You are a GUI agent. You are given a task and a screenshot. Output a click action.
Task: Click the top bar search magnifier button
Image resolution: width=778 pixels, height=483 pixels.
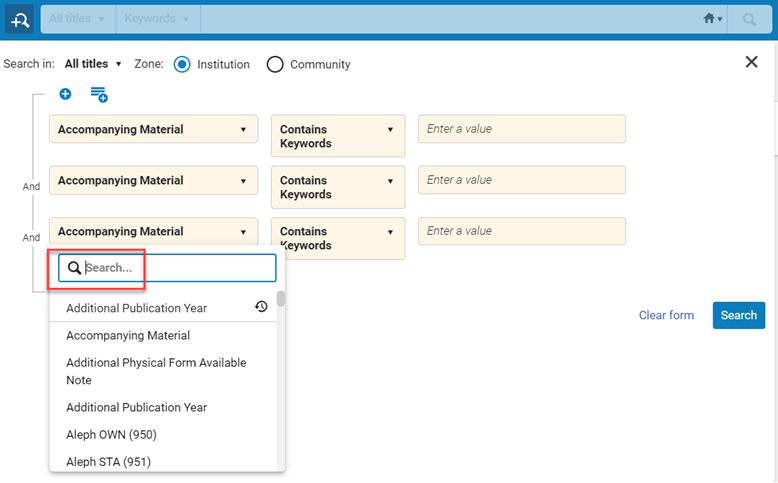click(x=749, y=19)
